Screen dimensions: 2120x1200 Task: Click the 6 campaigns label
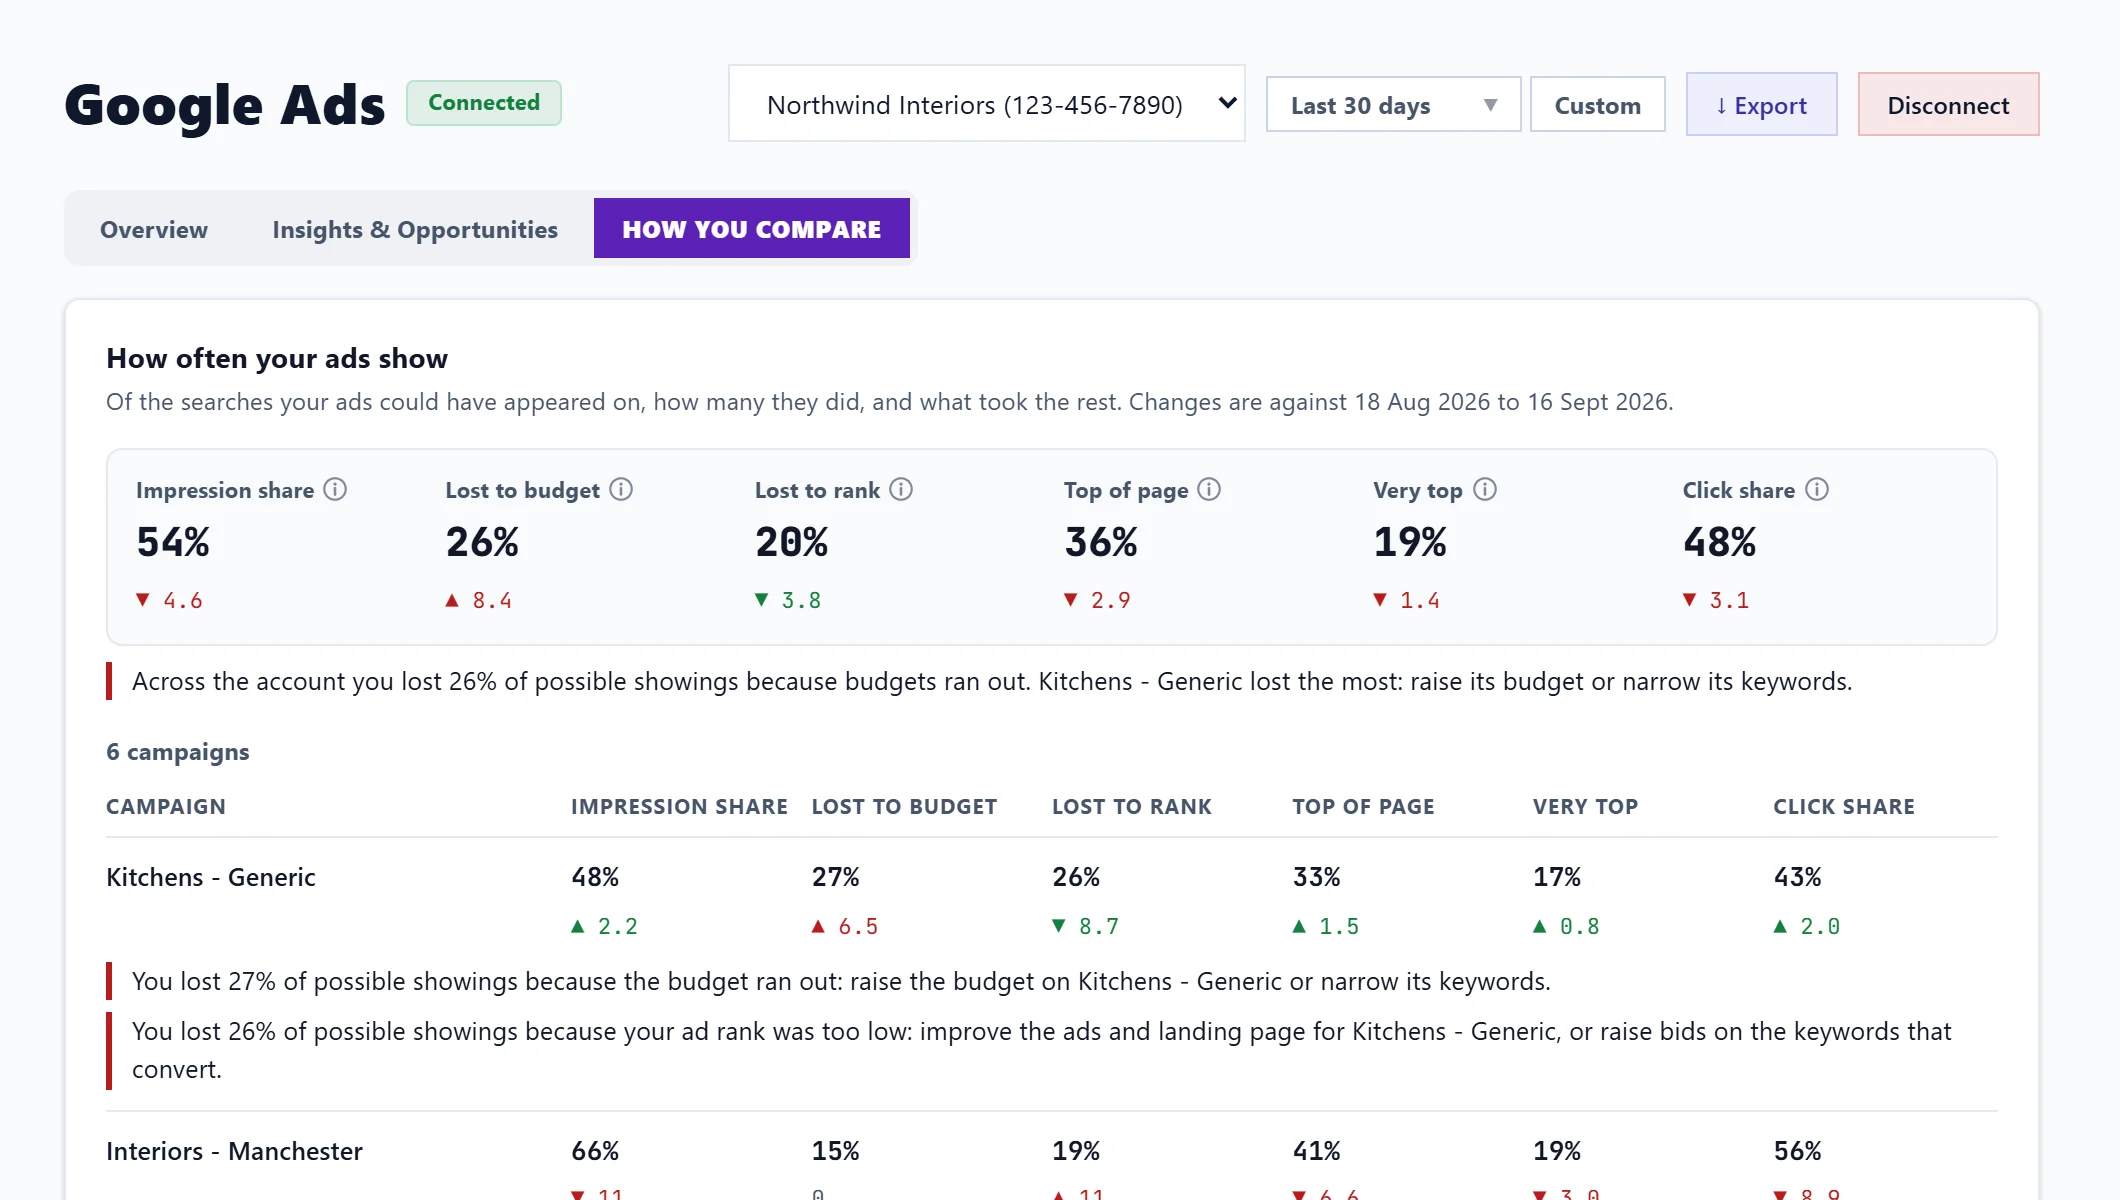tap(178, 752)
